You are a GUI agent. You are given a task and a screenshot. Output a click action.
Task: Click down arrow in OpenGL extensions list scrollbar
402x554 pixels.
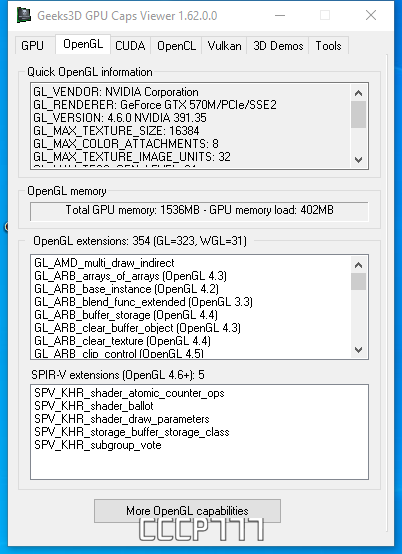pyautogui.click(x=358, y=350)
